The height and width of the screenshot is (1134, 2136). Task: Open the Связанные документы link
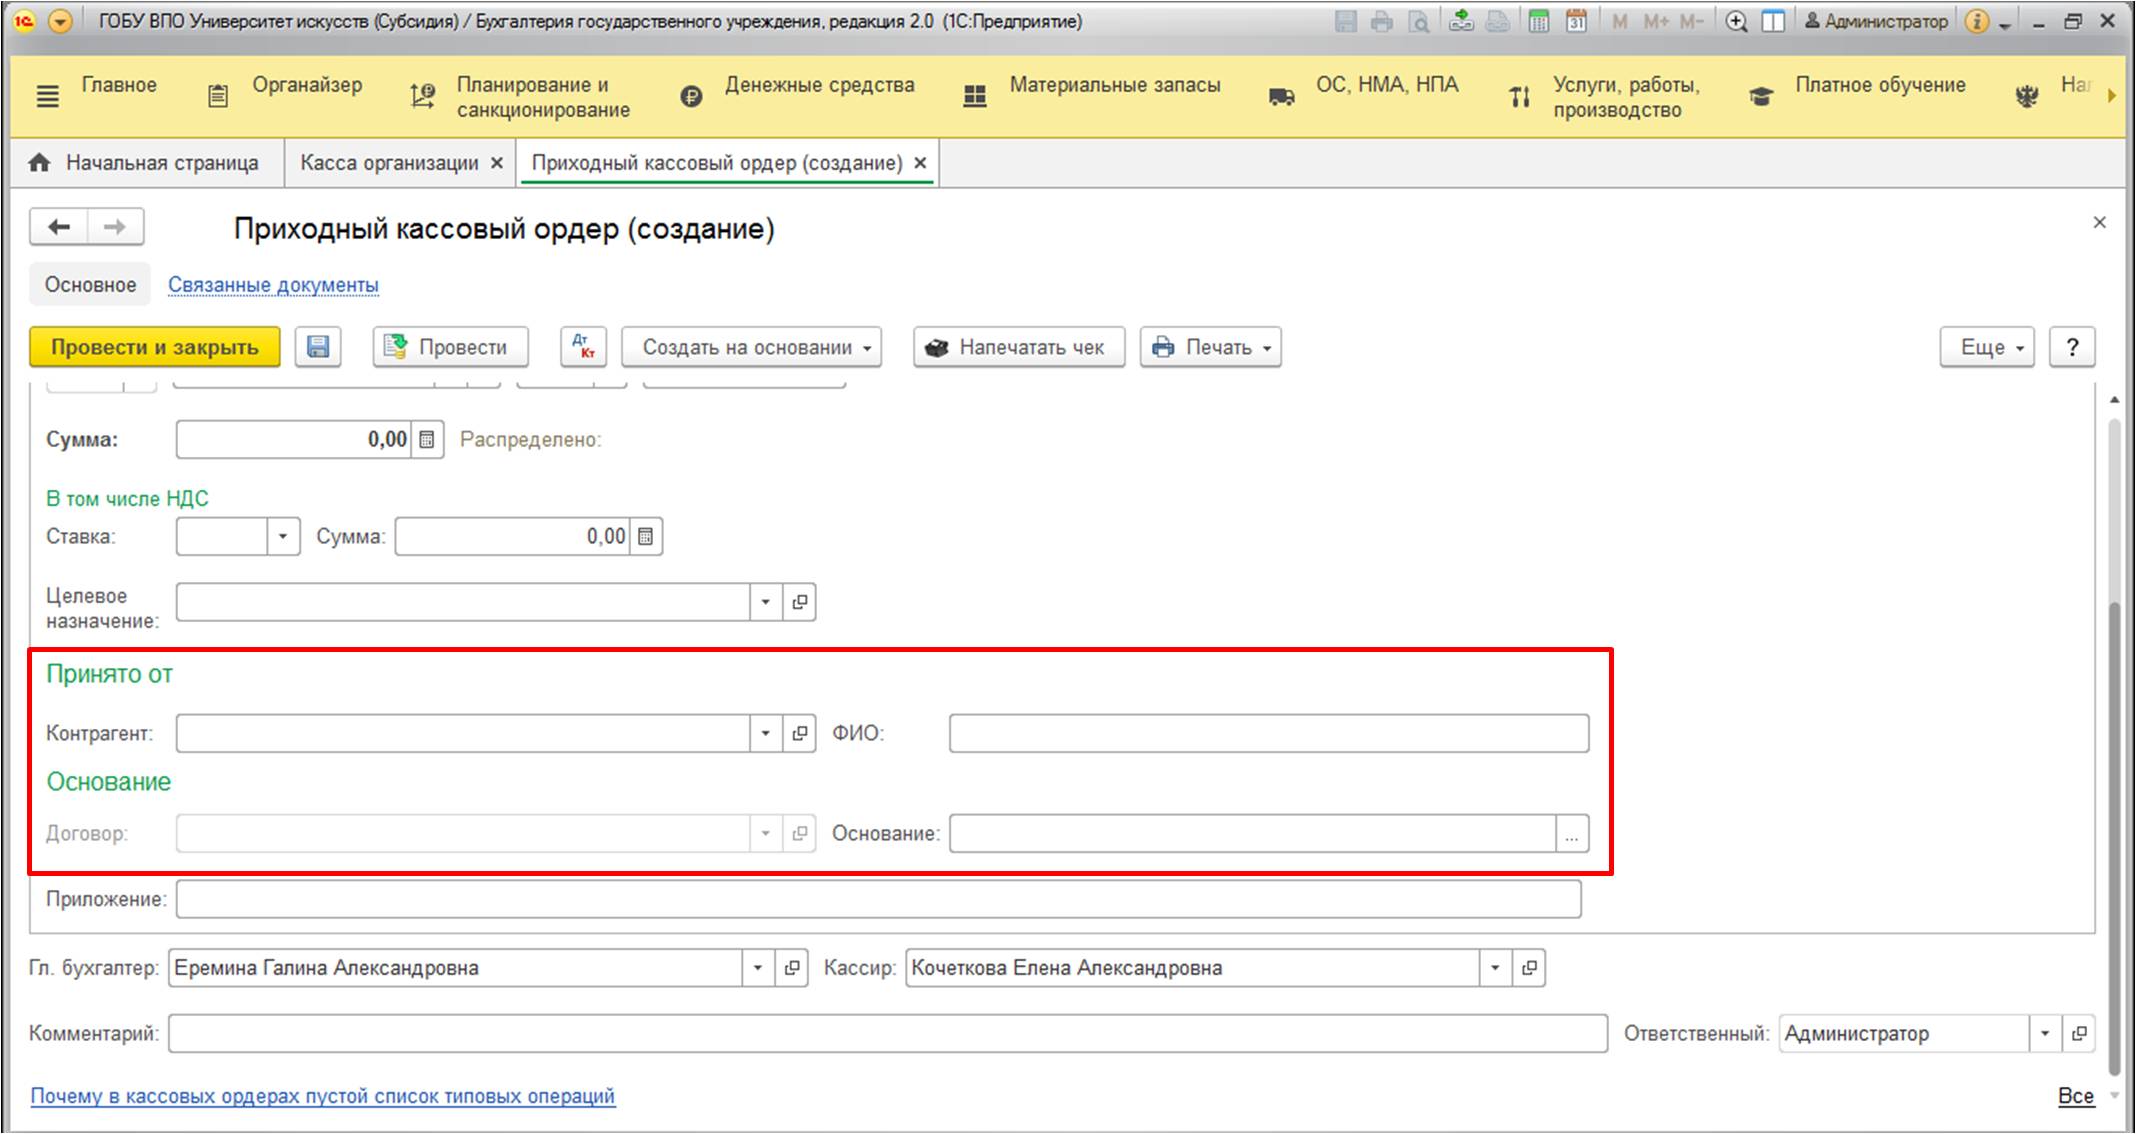pos(273,285)
